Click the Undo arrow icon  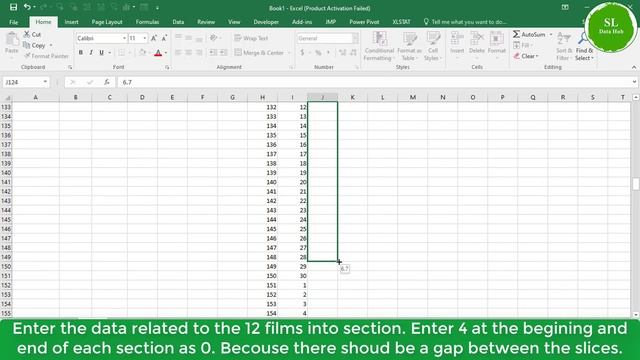coord(27,7)
